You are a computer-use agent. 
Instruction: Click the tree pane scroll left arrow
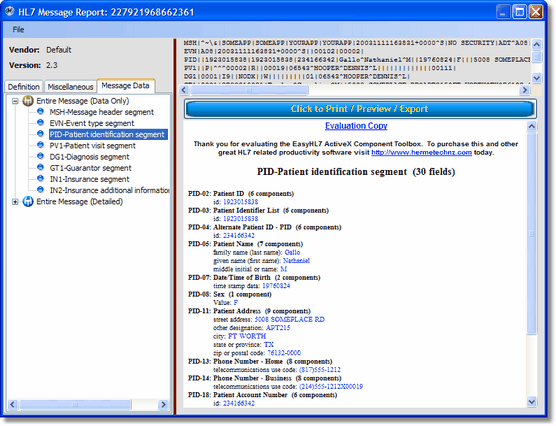(12, 404)
